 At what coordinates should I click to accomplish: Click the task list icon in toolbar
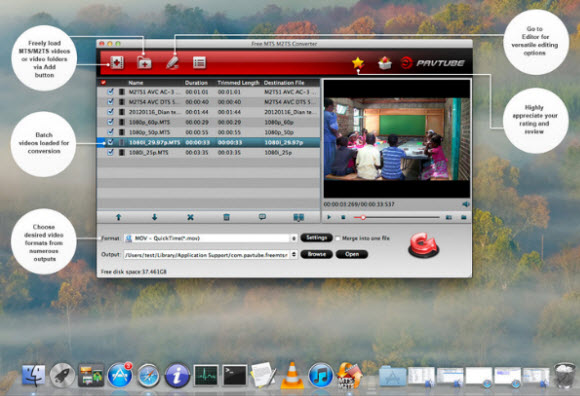(x=199, y=62)
